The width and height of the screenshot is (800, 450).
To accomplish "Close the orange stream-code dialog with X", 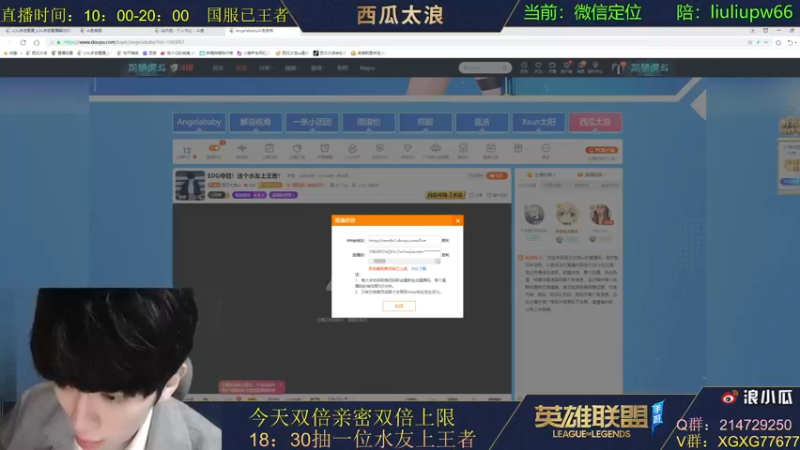I will [x=458, y=220].
